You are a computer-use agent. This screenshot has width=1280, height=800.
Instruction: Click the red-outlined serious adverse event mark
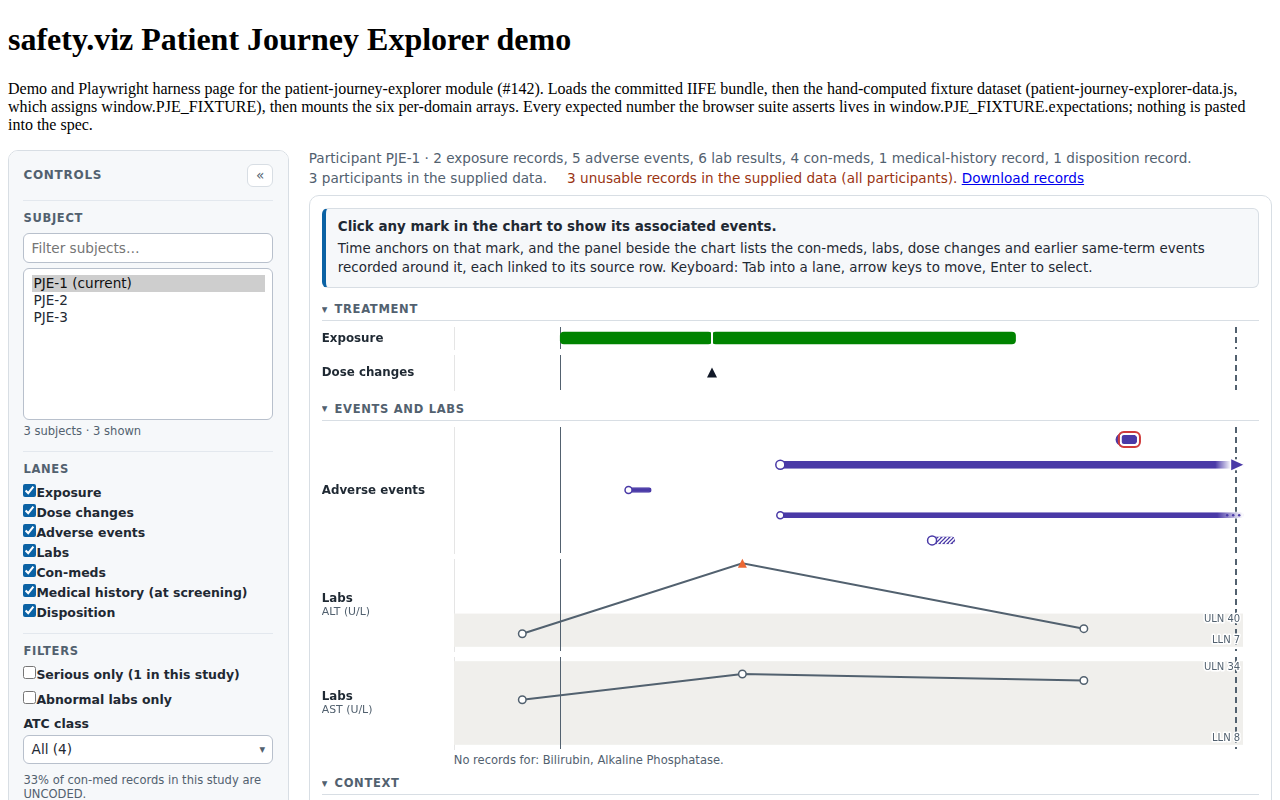[x=1129, y=439]
